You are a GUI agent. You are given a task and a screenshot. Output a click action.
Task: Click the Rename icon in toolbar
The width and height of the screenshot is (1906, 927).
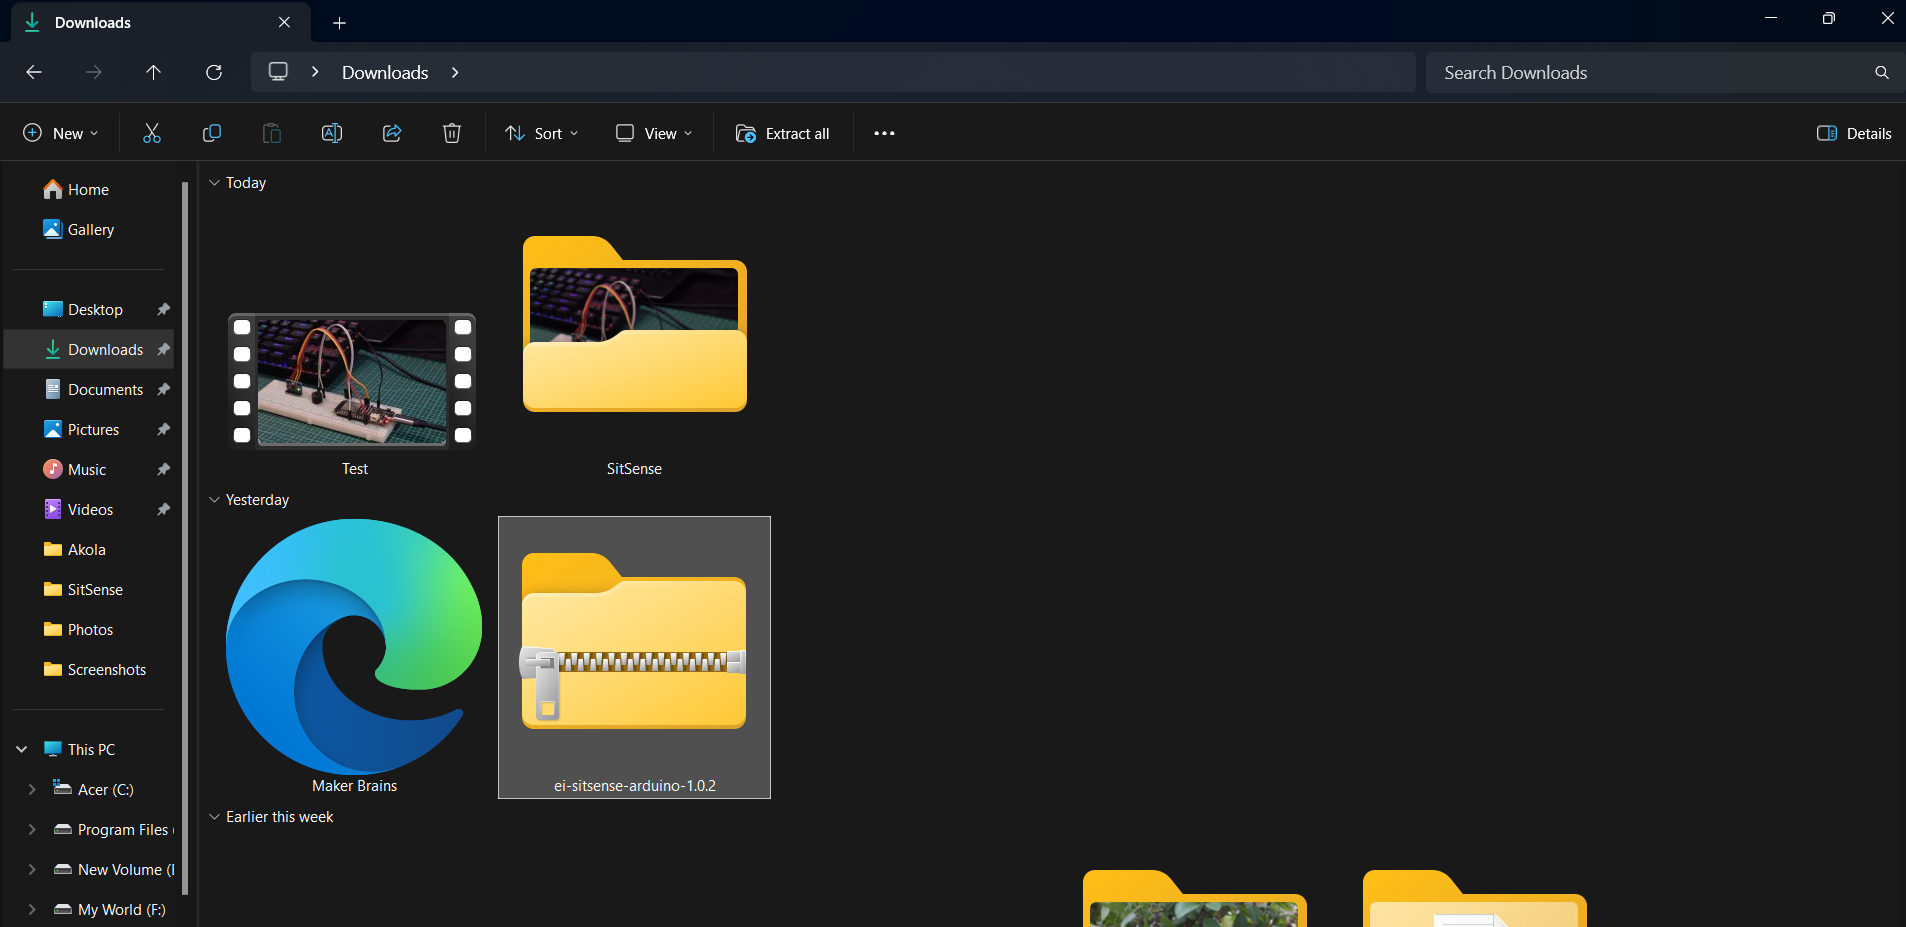pos(332,133)
